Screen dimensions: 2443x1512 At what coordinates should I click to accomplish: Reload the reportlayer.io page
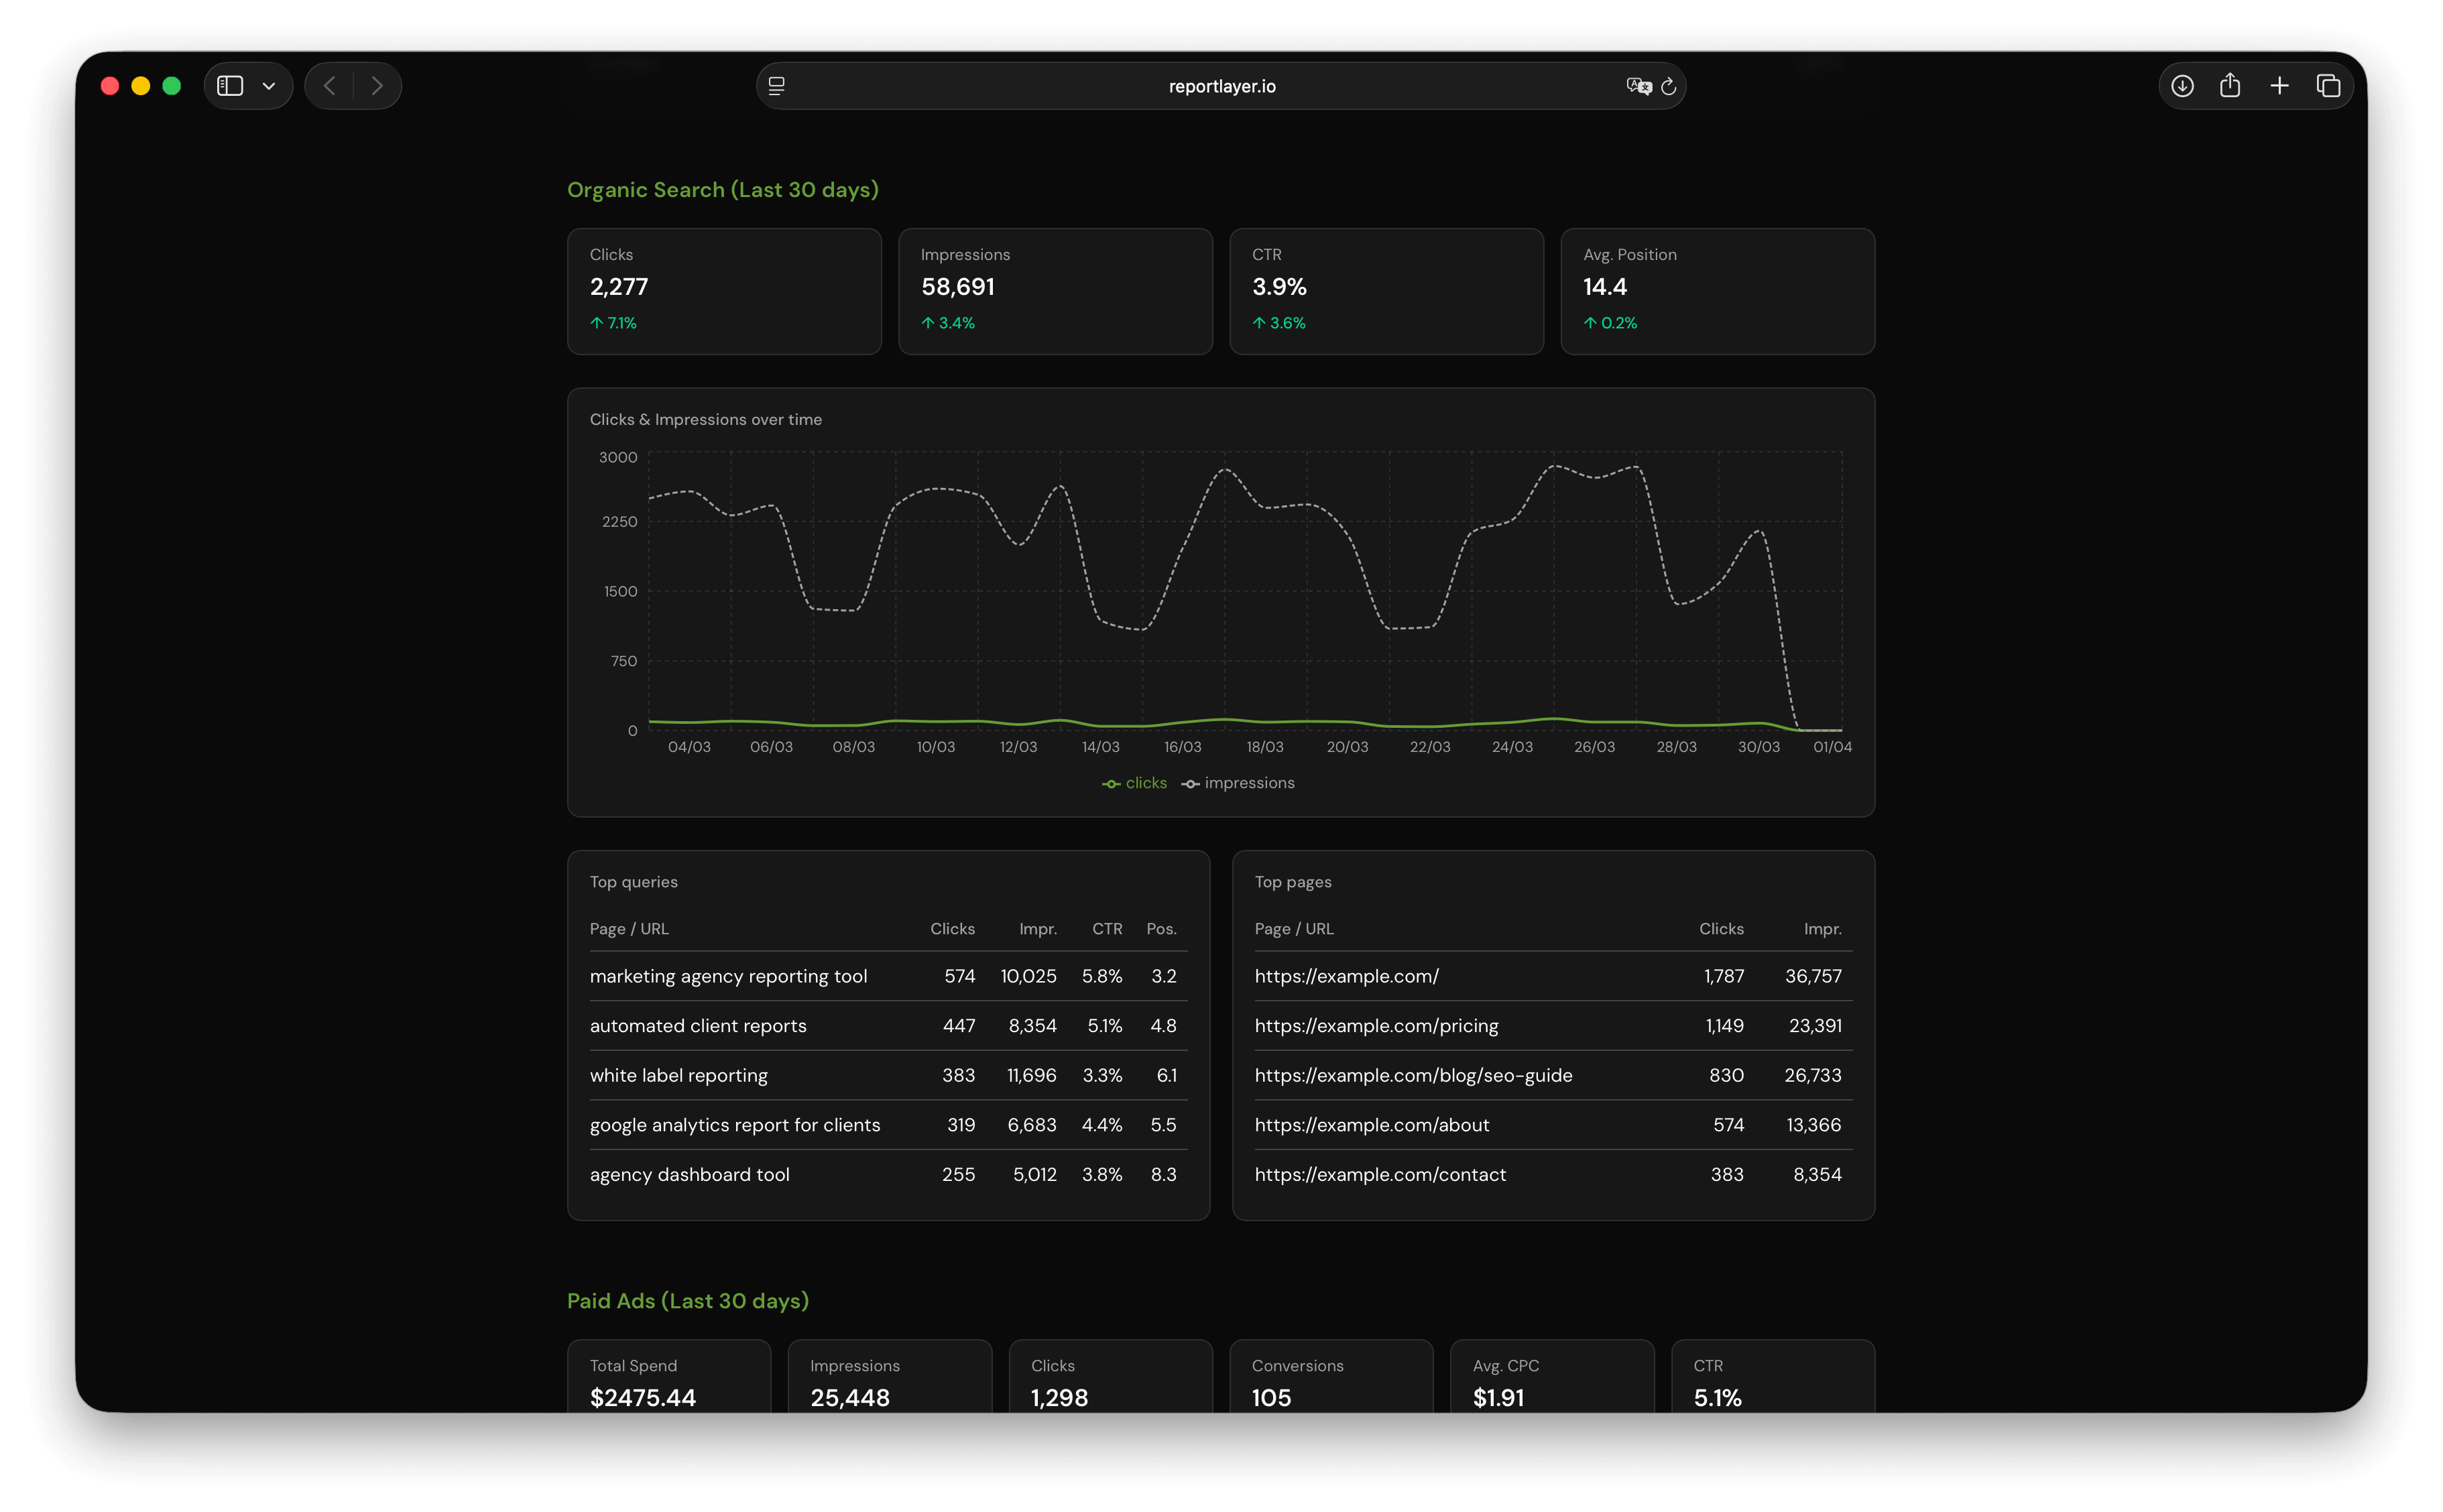click(x=1669, y=86)
